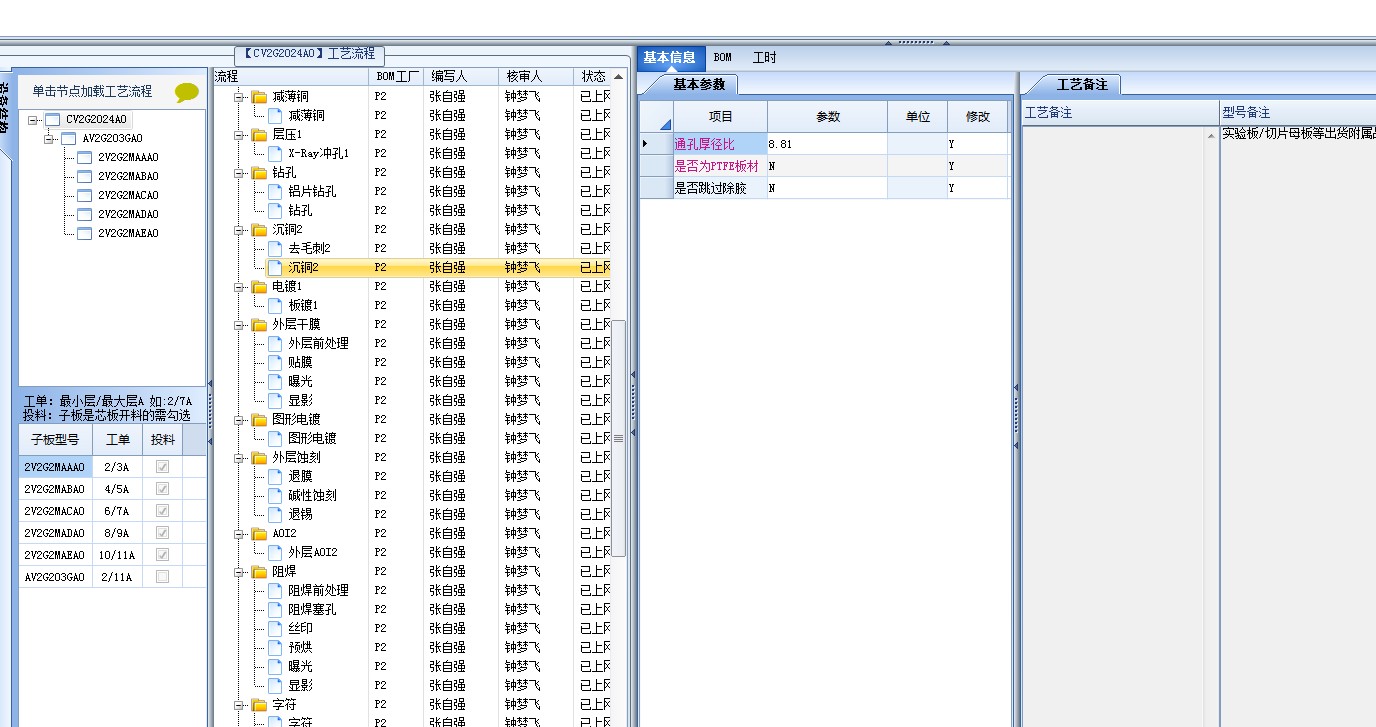The width and height of the screenshot is (1376, 727).
Task: Collapse the 减薄铜 folder in the flow tree
Action: (x=239, y=97)
